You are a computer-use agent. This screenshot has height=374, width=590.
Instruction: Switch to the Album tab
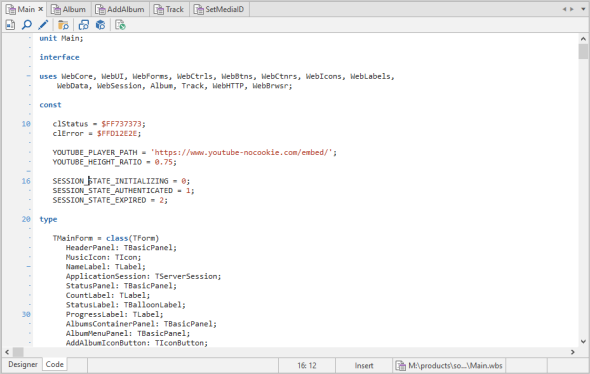pos(68,9)
